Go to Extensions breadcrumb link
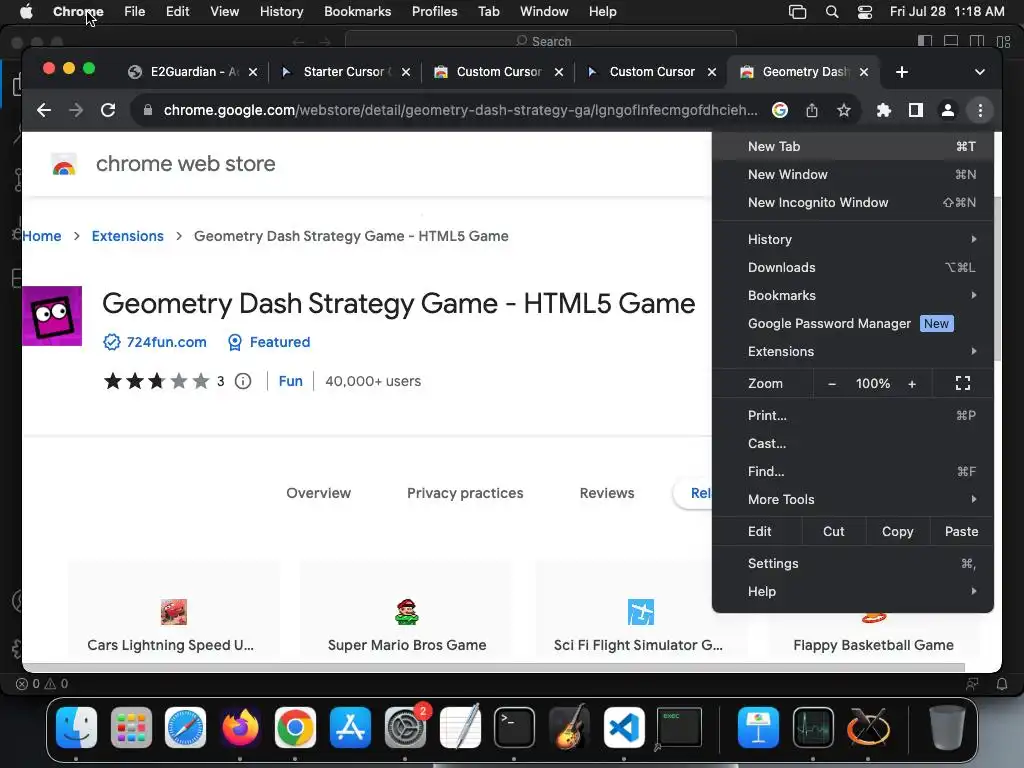 click(127, 236)
